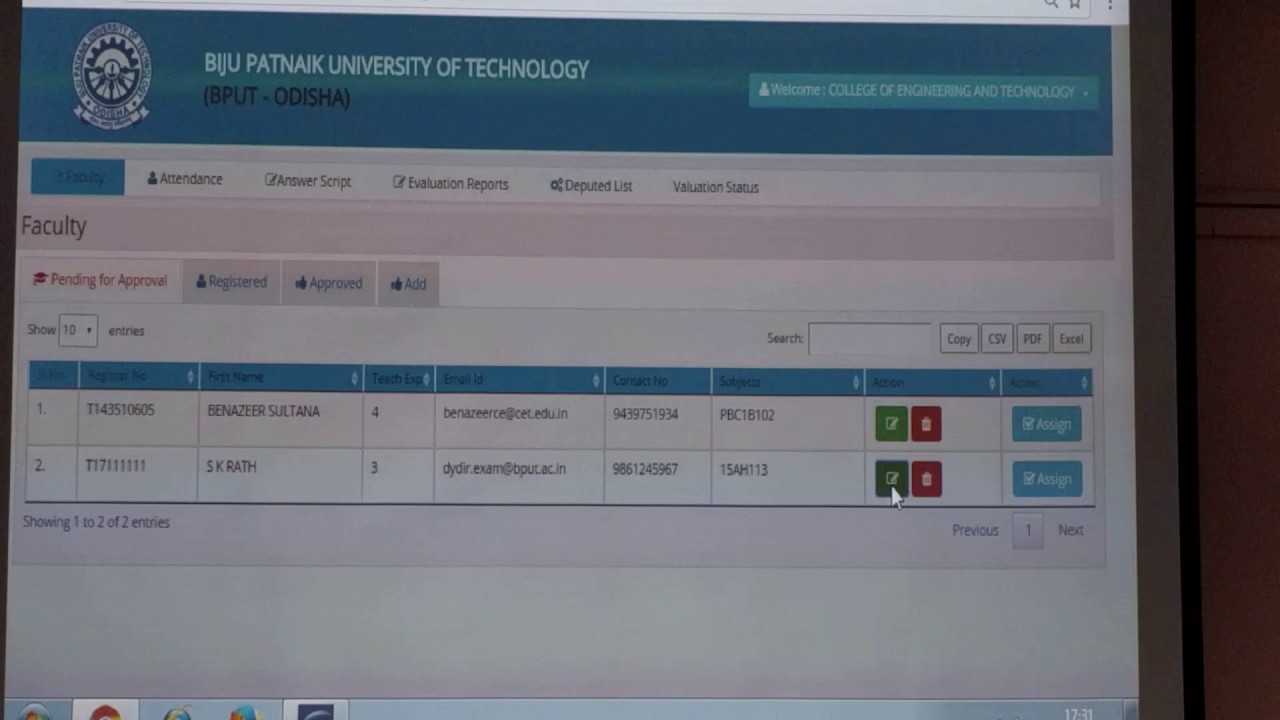Click delete icon for BENAZEER SULTANA row
The width and height of the screenshot is (1280, 720).
tap(926, 424)
